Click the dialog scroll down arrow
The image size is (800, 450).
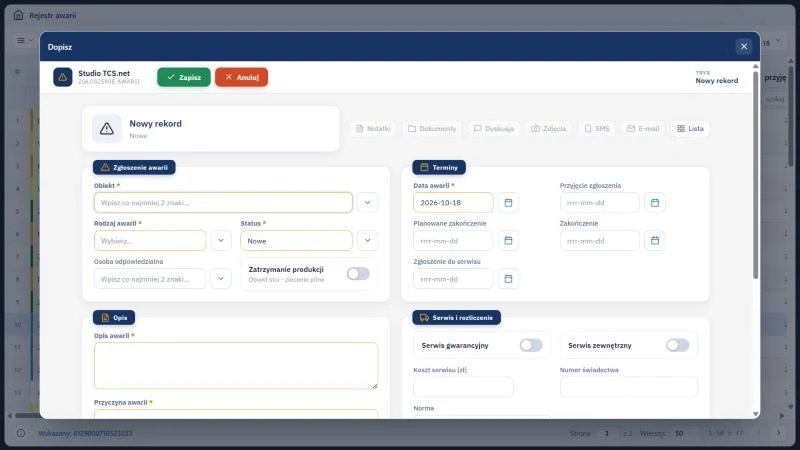[756, 414]
